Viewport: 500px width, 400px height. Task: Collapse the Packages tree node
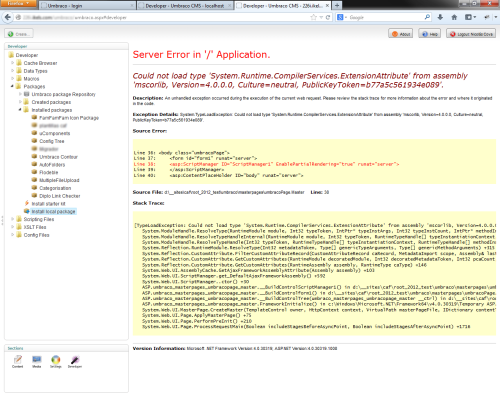[x=13, y=86]
